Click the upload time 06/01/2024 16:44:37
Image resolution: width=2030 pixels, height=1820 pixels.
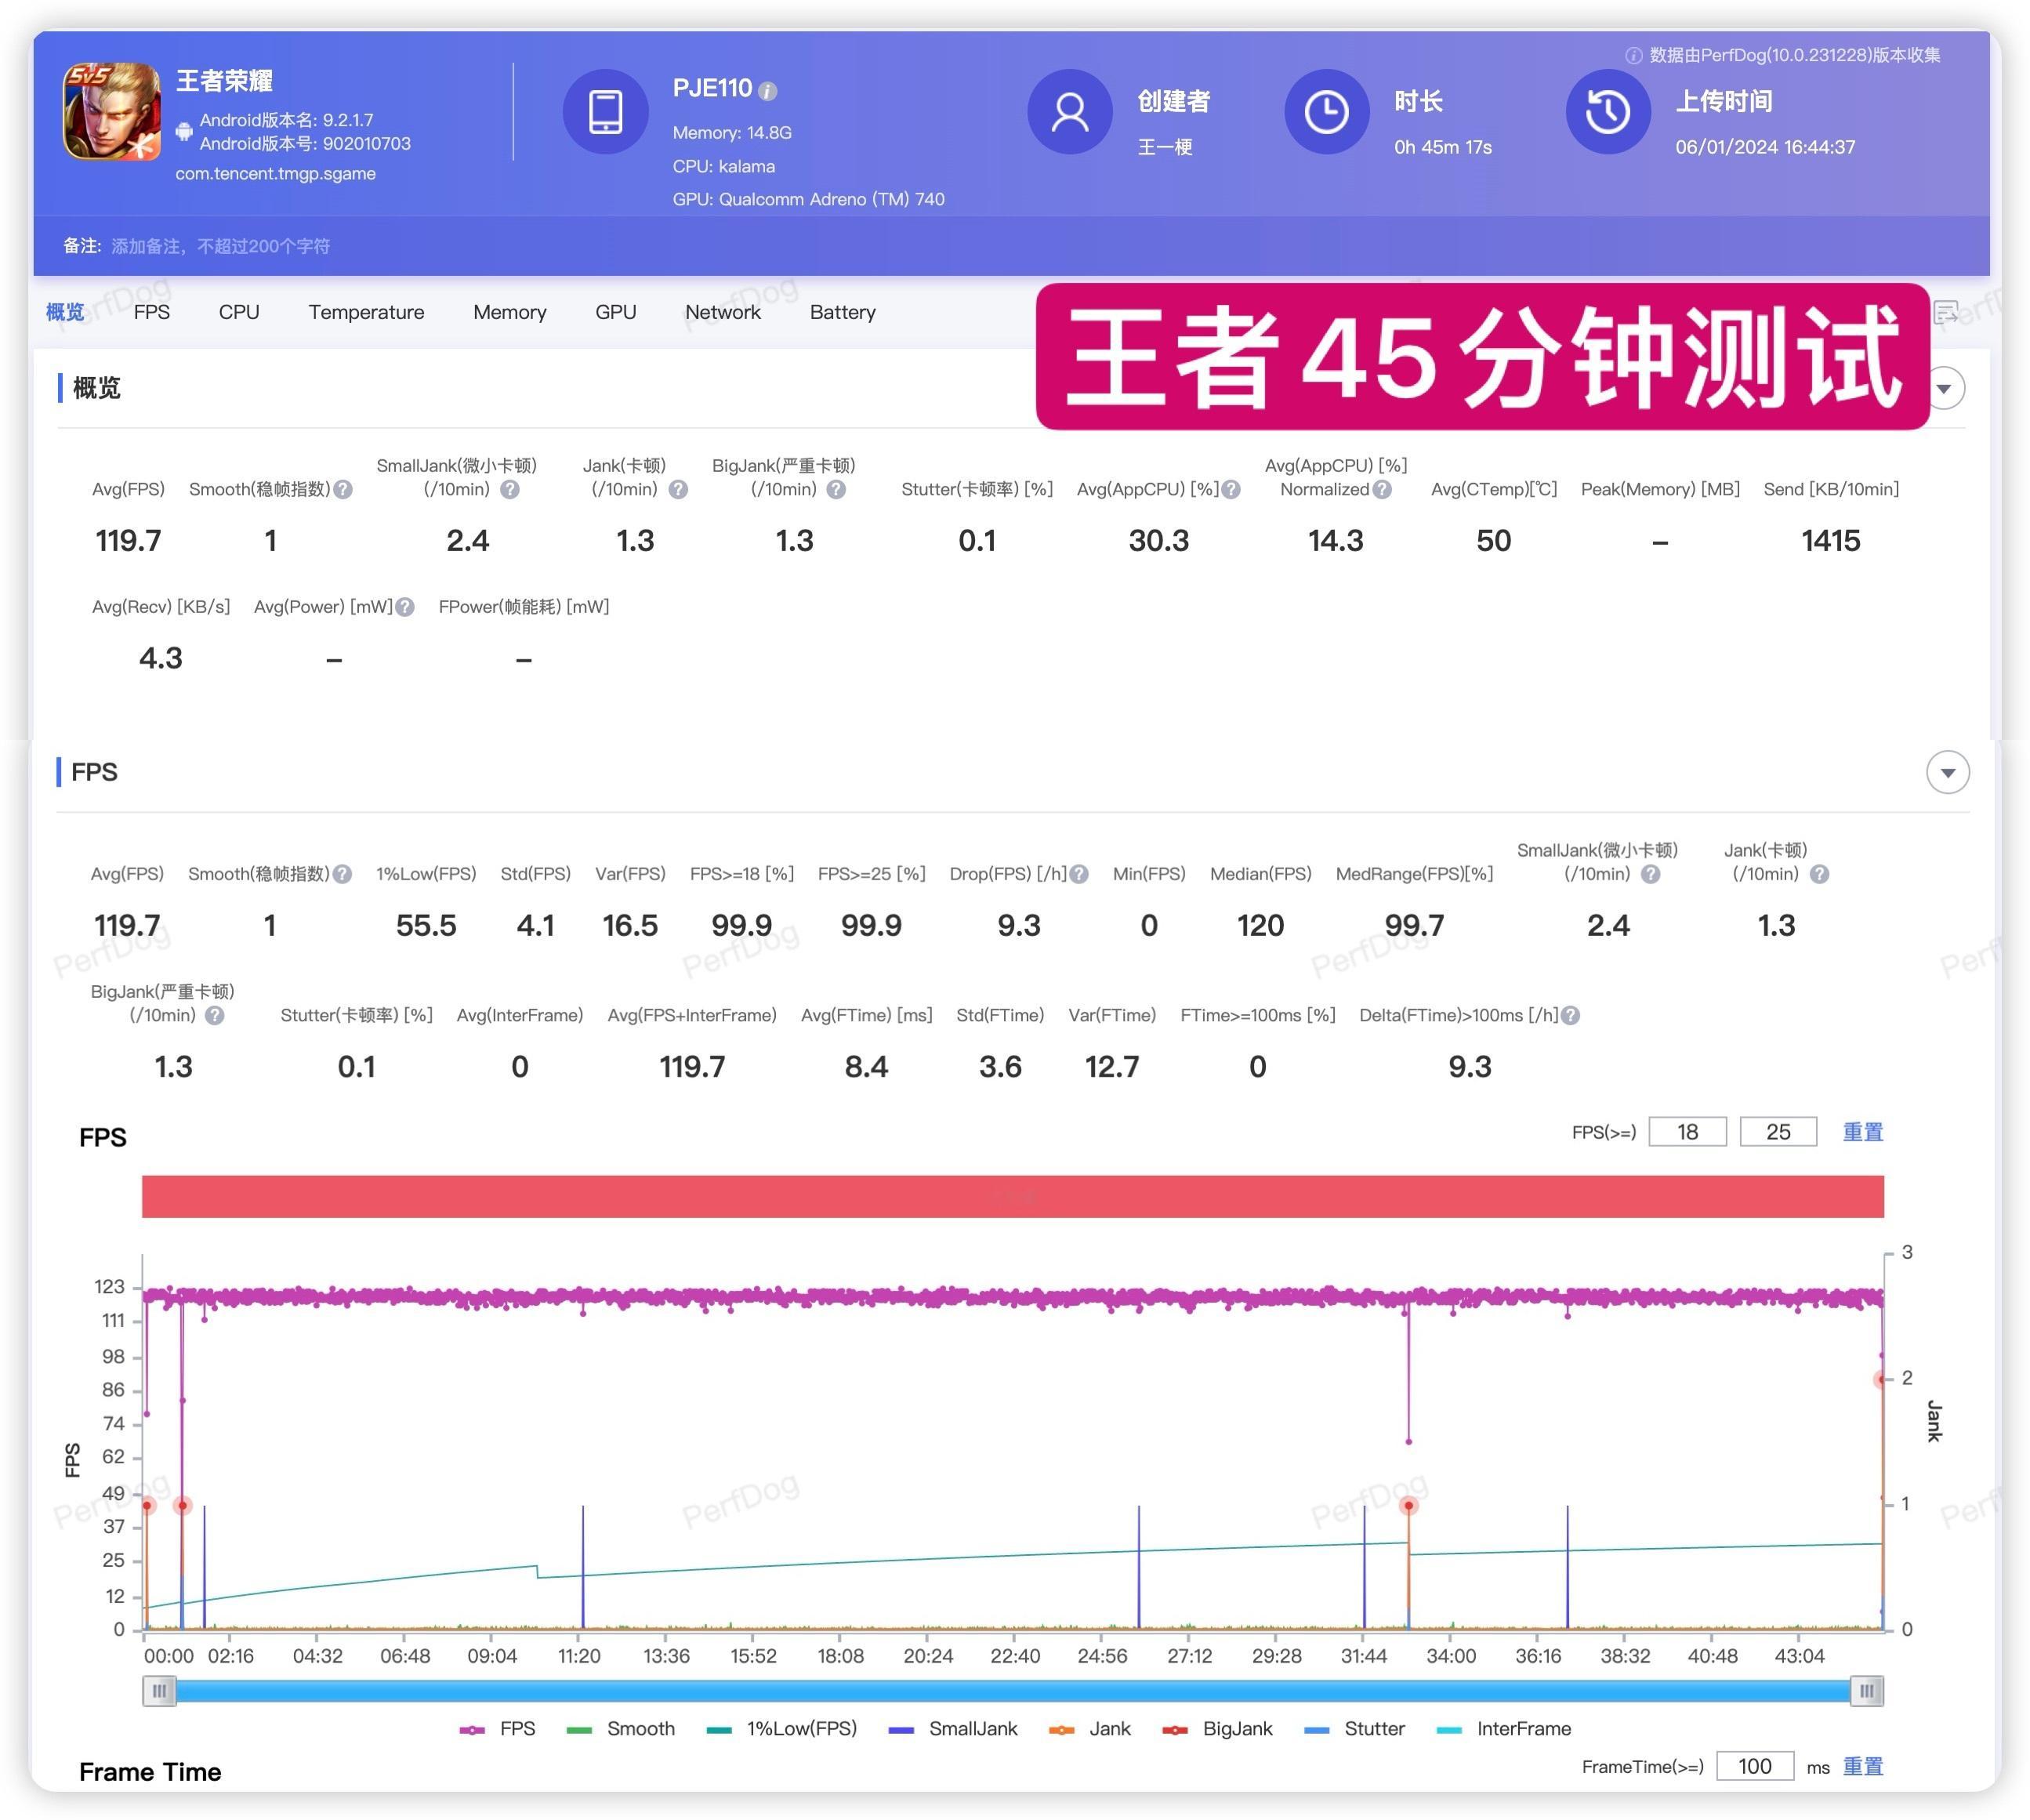coord(1766,148)
